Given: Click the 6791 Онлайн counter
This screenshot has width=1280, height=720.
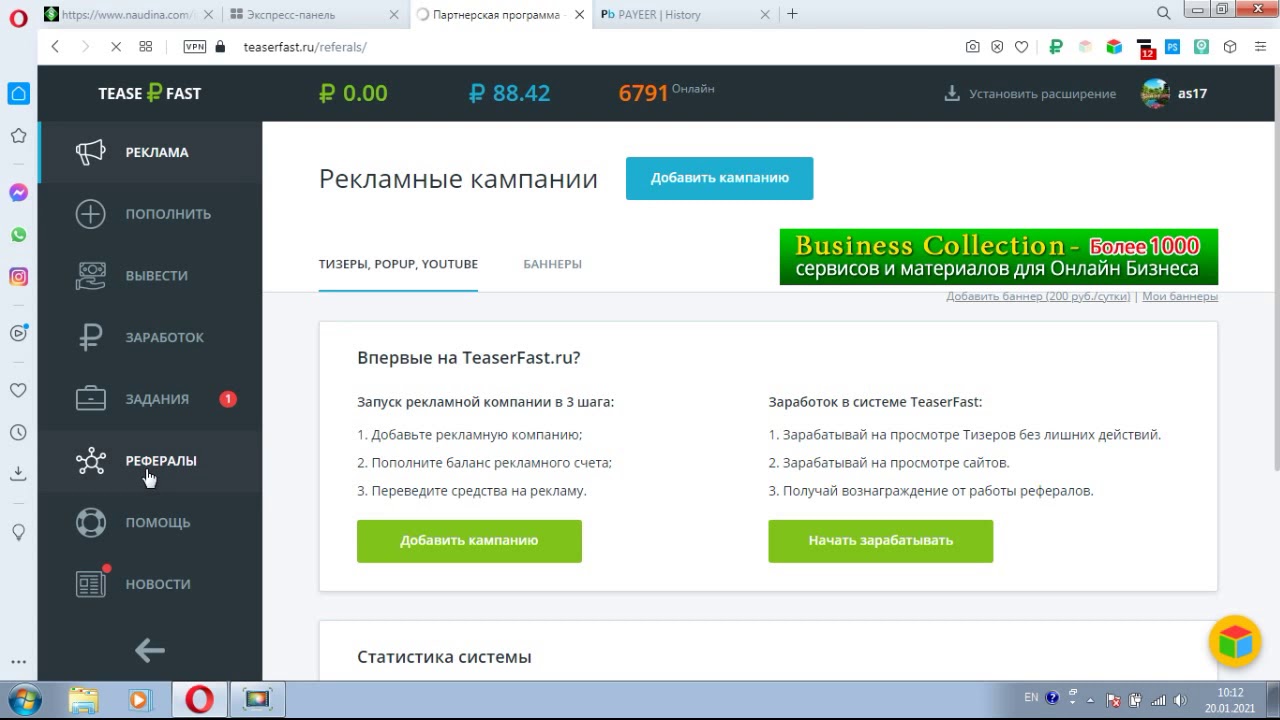Looking at the screenshot, I should coord(666,92).
